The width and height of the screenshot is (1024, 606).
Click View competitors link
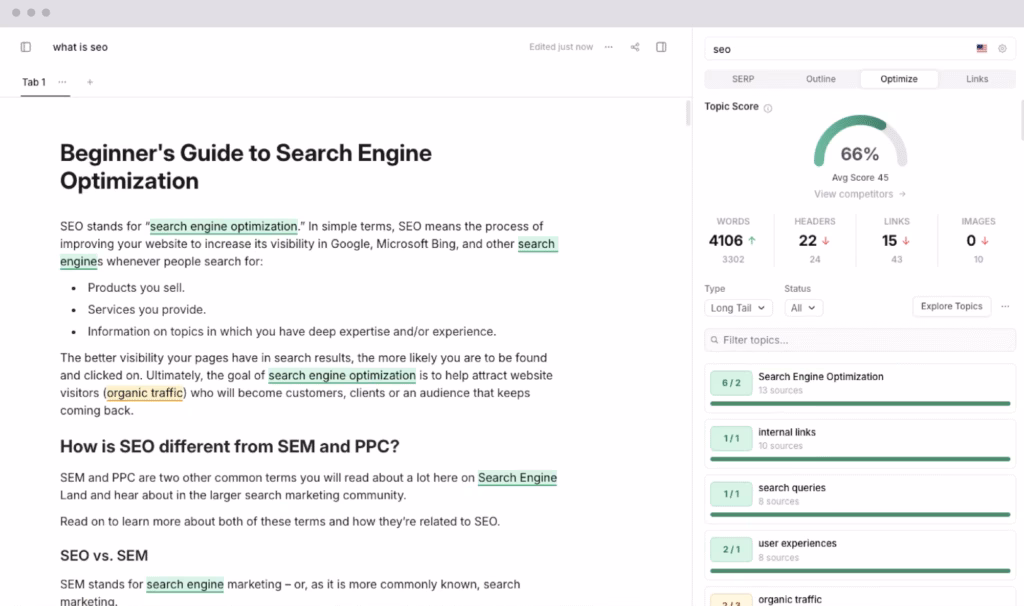(x=855, y=193)
